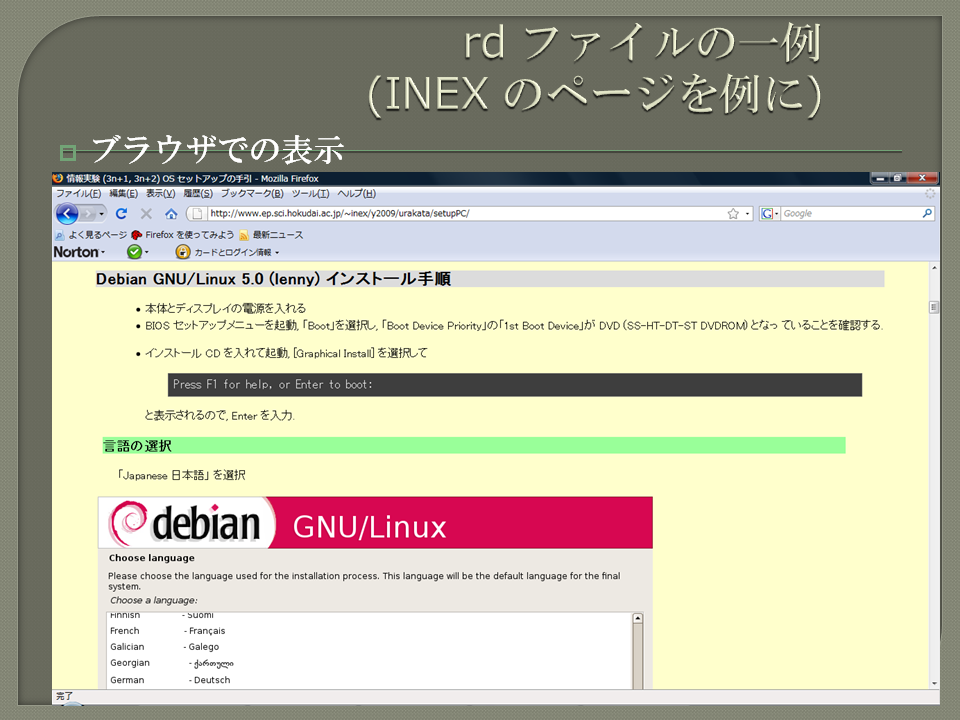Click the 'Press F1 for help' code block
Image resolution: width=960 pixels, height=720 pixels.
coord(515,385)
